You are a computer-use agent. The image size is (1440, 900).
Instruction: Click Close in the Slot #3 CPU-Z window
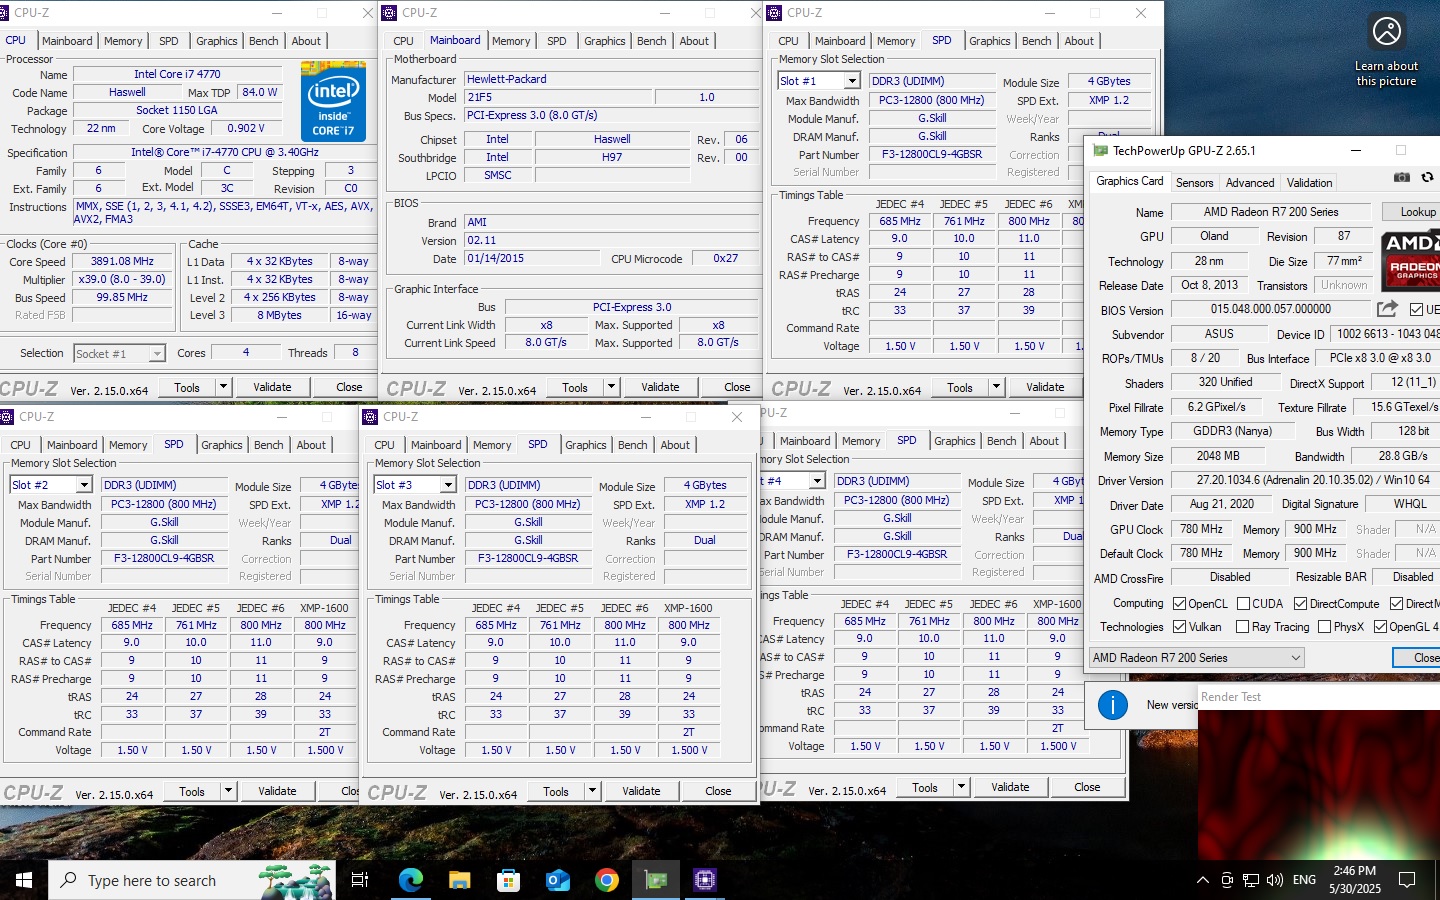(x=718, y=791)
